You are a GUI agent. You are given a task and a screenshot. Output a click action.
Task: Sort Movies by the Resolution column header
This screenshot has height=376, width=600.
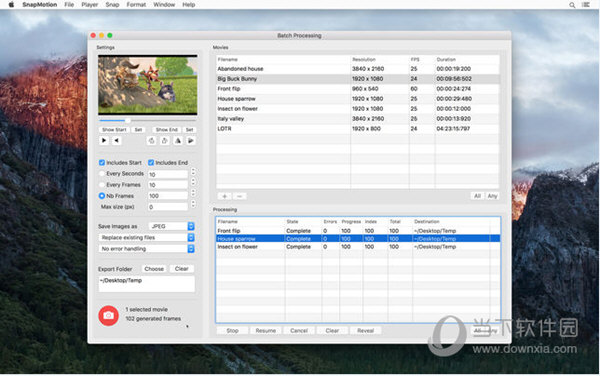coord(380,60)
